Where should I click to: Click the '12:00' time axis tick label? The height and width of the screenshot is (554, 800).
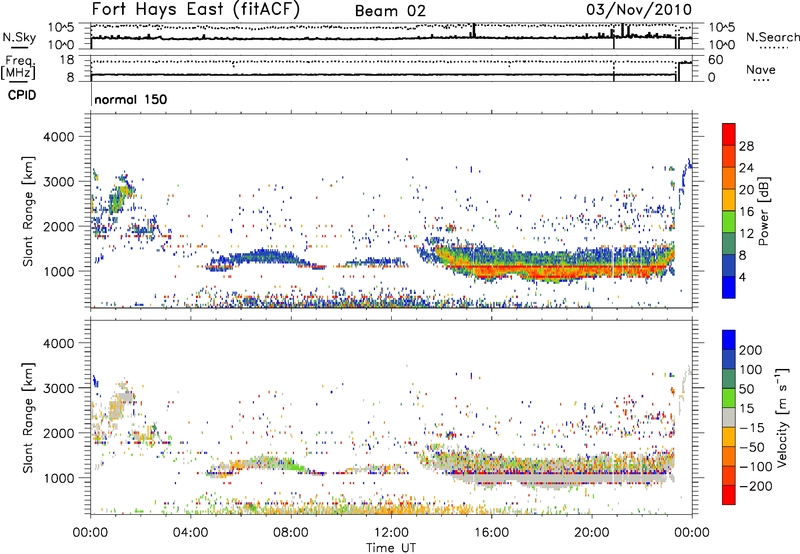click(391, 533)
